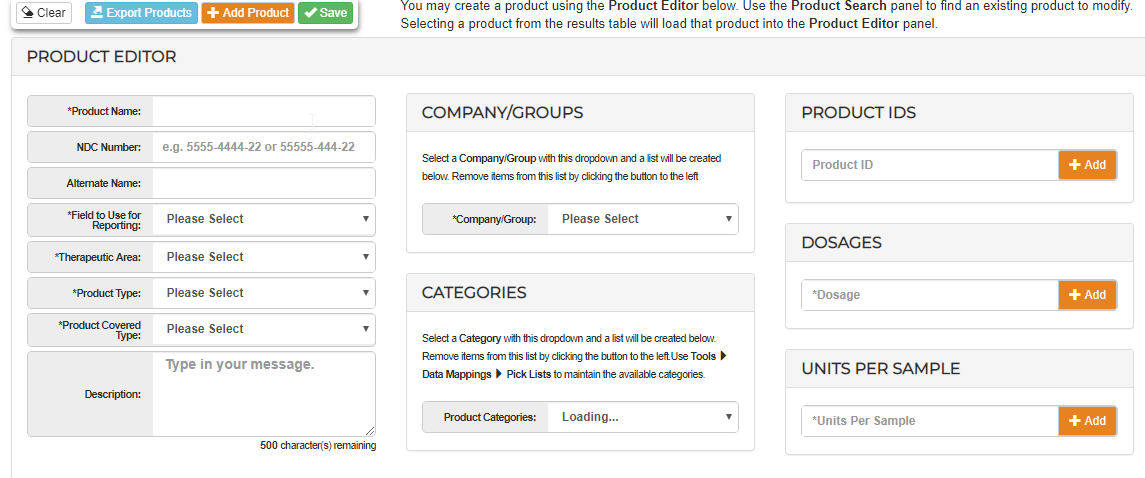1145x478 pixels.
Task: Click the Description message text area
Action: pyautogui.click(x=264, y=394)
